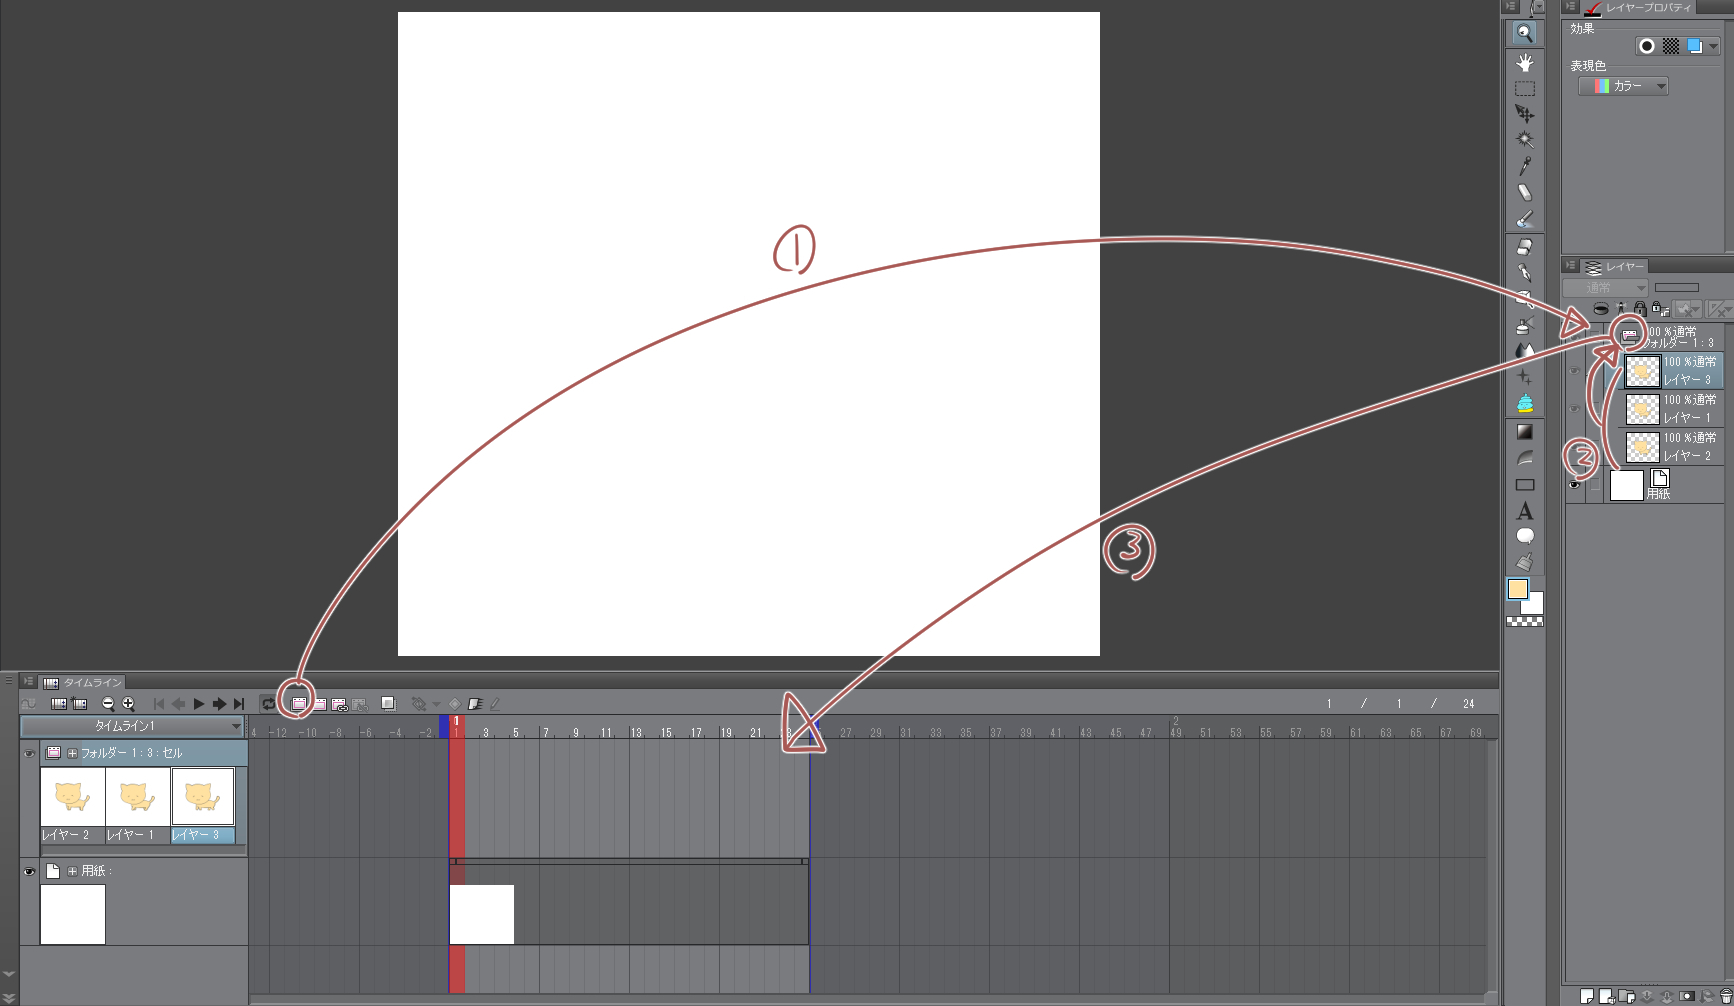The image size is (1734, 1006).
Task: Zoom out the timeline
Action: point(108,704)
